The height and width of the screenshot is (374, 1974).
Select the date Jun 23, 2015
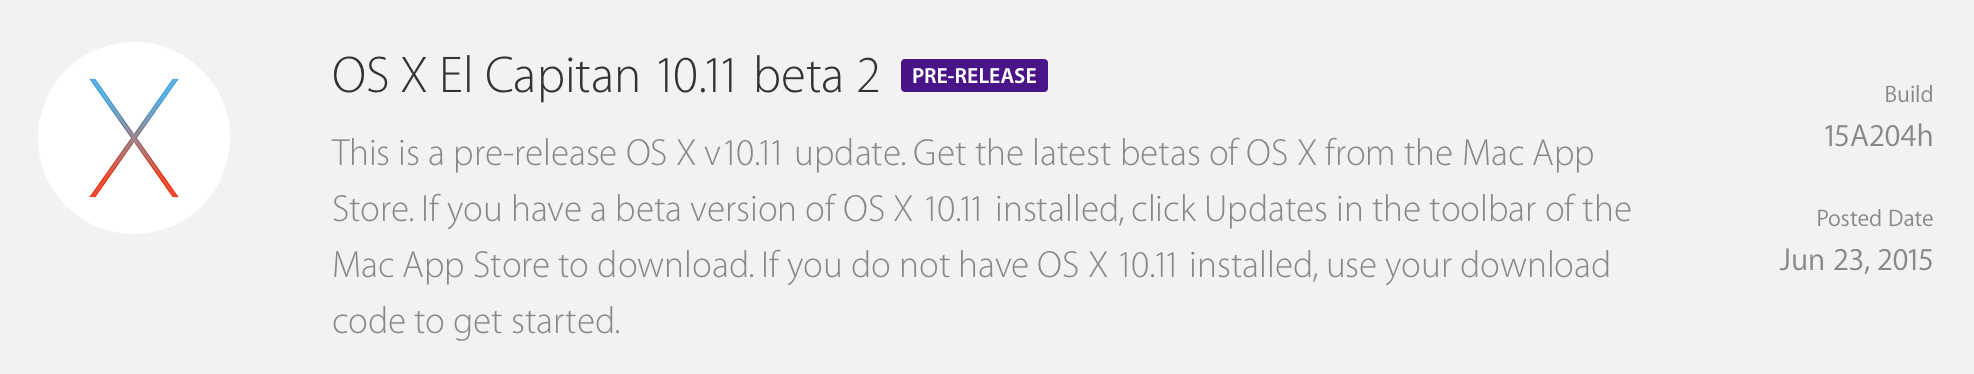(1856, 260)
